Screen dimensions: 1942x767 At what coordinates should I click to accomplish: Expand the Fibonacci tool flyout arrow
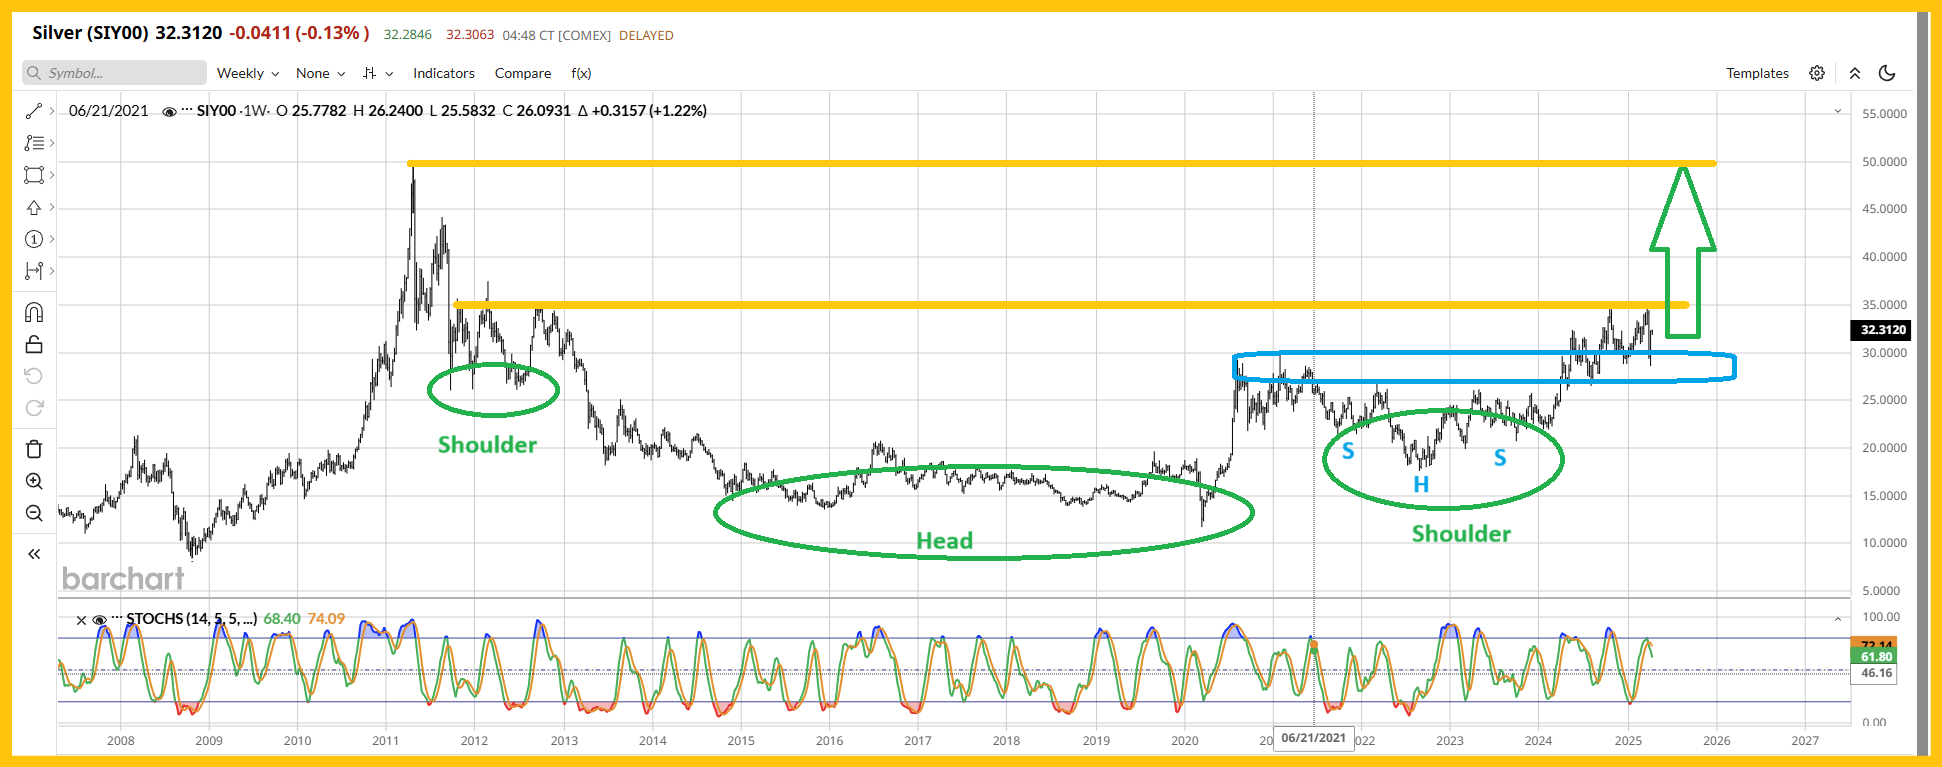coord(52,143)
